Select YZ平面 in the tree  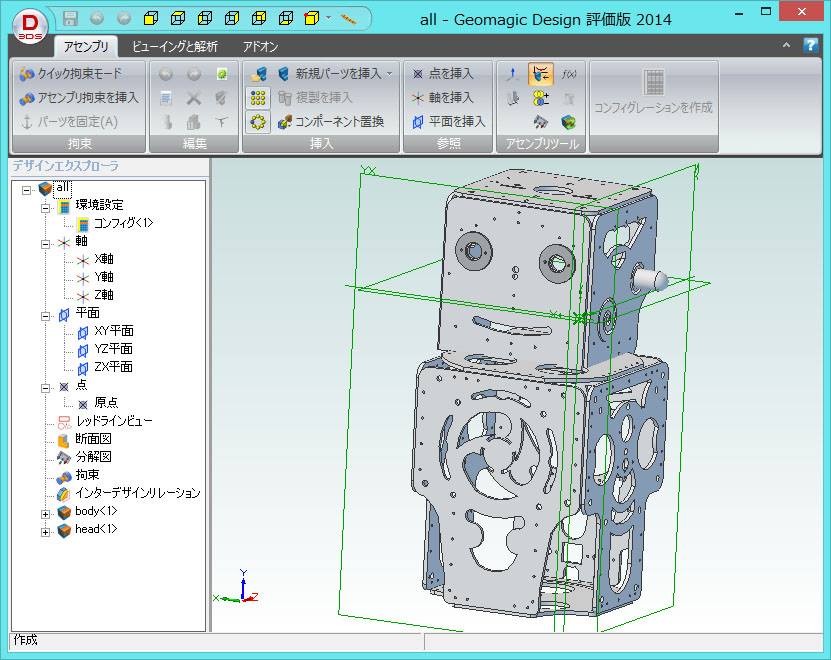coord(113,349)
